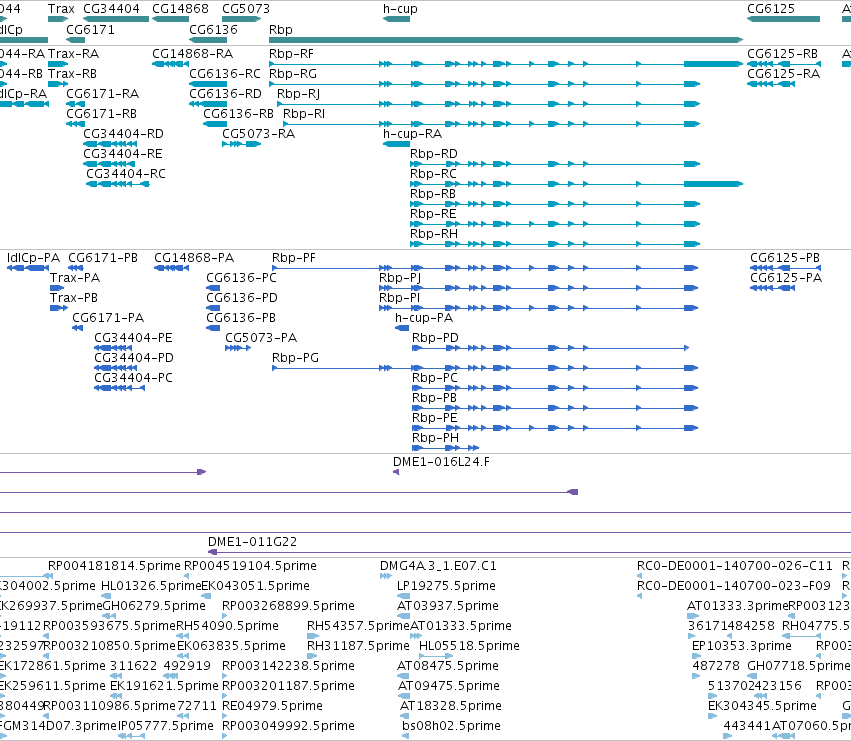The width and height of the screenshot is (851, 741).
Task: Click the CG14868-RA transcript label
Action: point(193,54)
